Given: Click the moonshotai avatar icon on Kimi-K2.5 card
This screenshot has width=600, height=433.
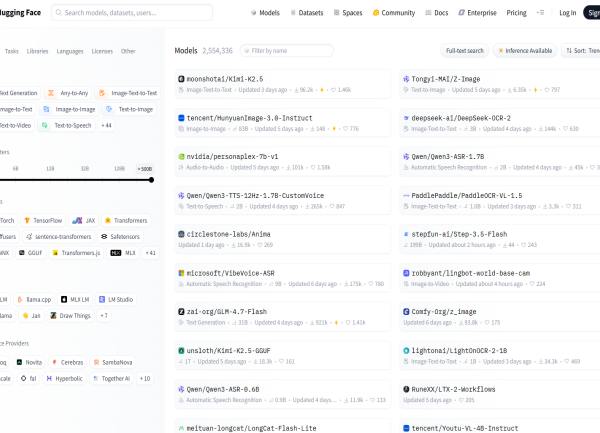Looking at the screenshot, I should (181, 79).
